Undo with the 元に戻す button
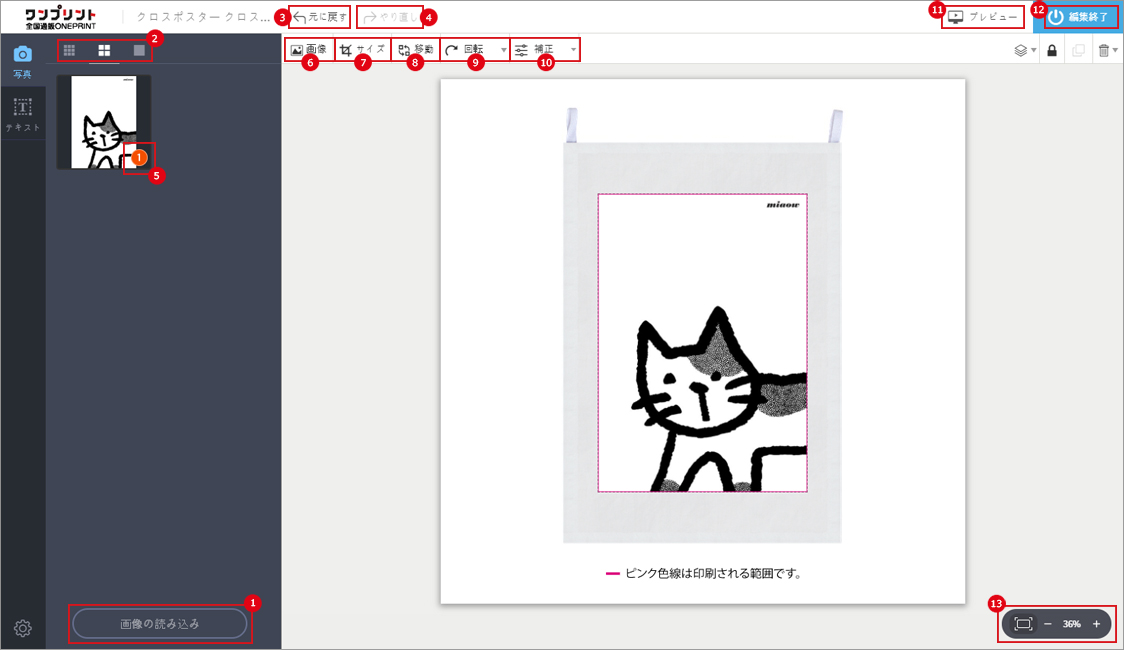 coord(320,17)
